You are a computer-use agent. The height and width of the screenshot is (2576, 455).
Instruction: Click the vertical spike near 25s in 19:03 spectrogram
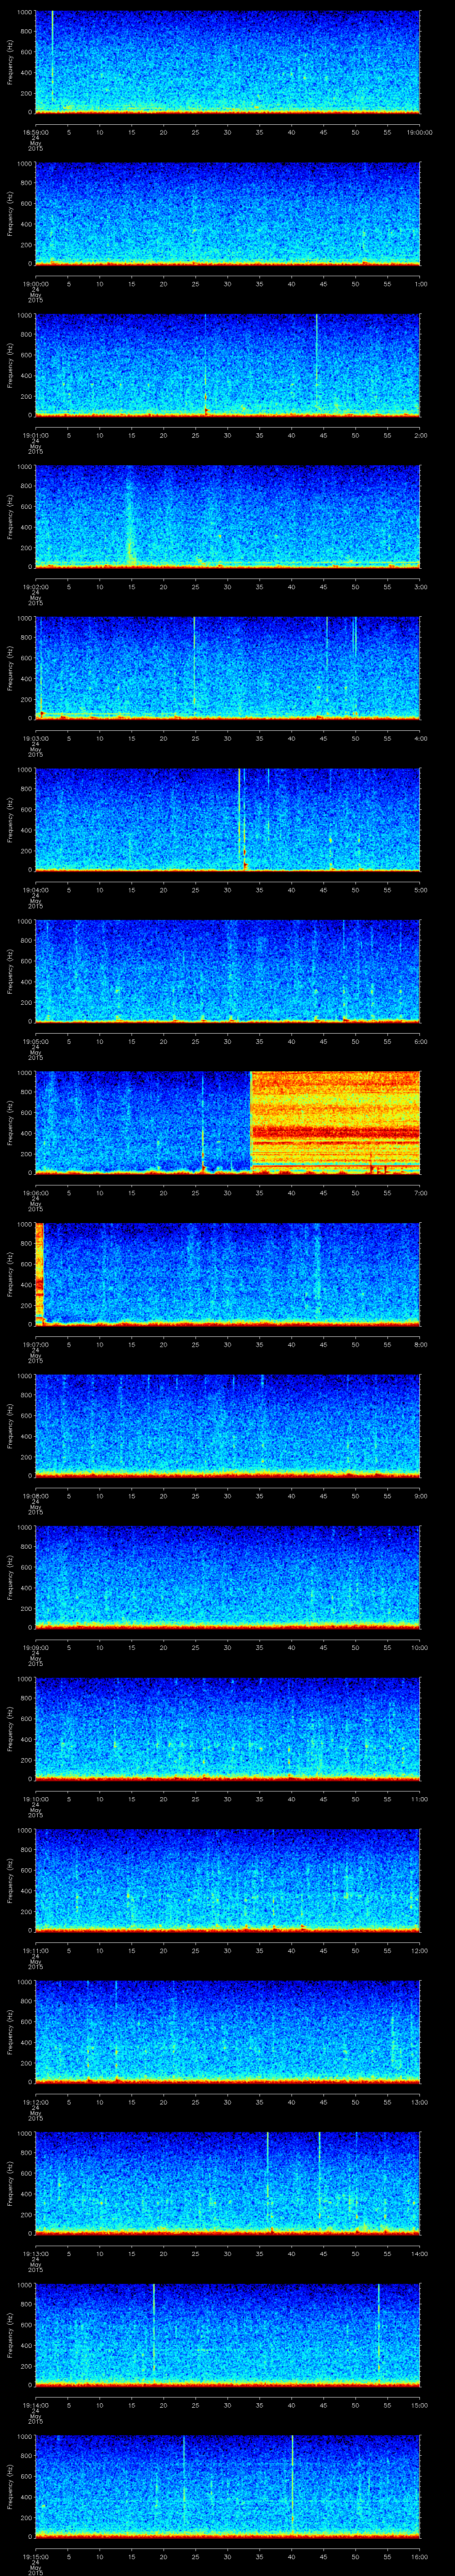tap(194, 665)
